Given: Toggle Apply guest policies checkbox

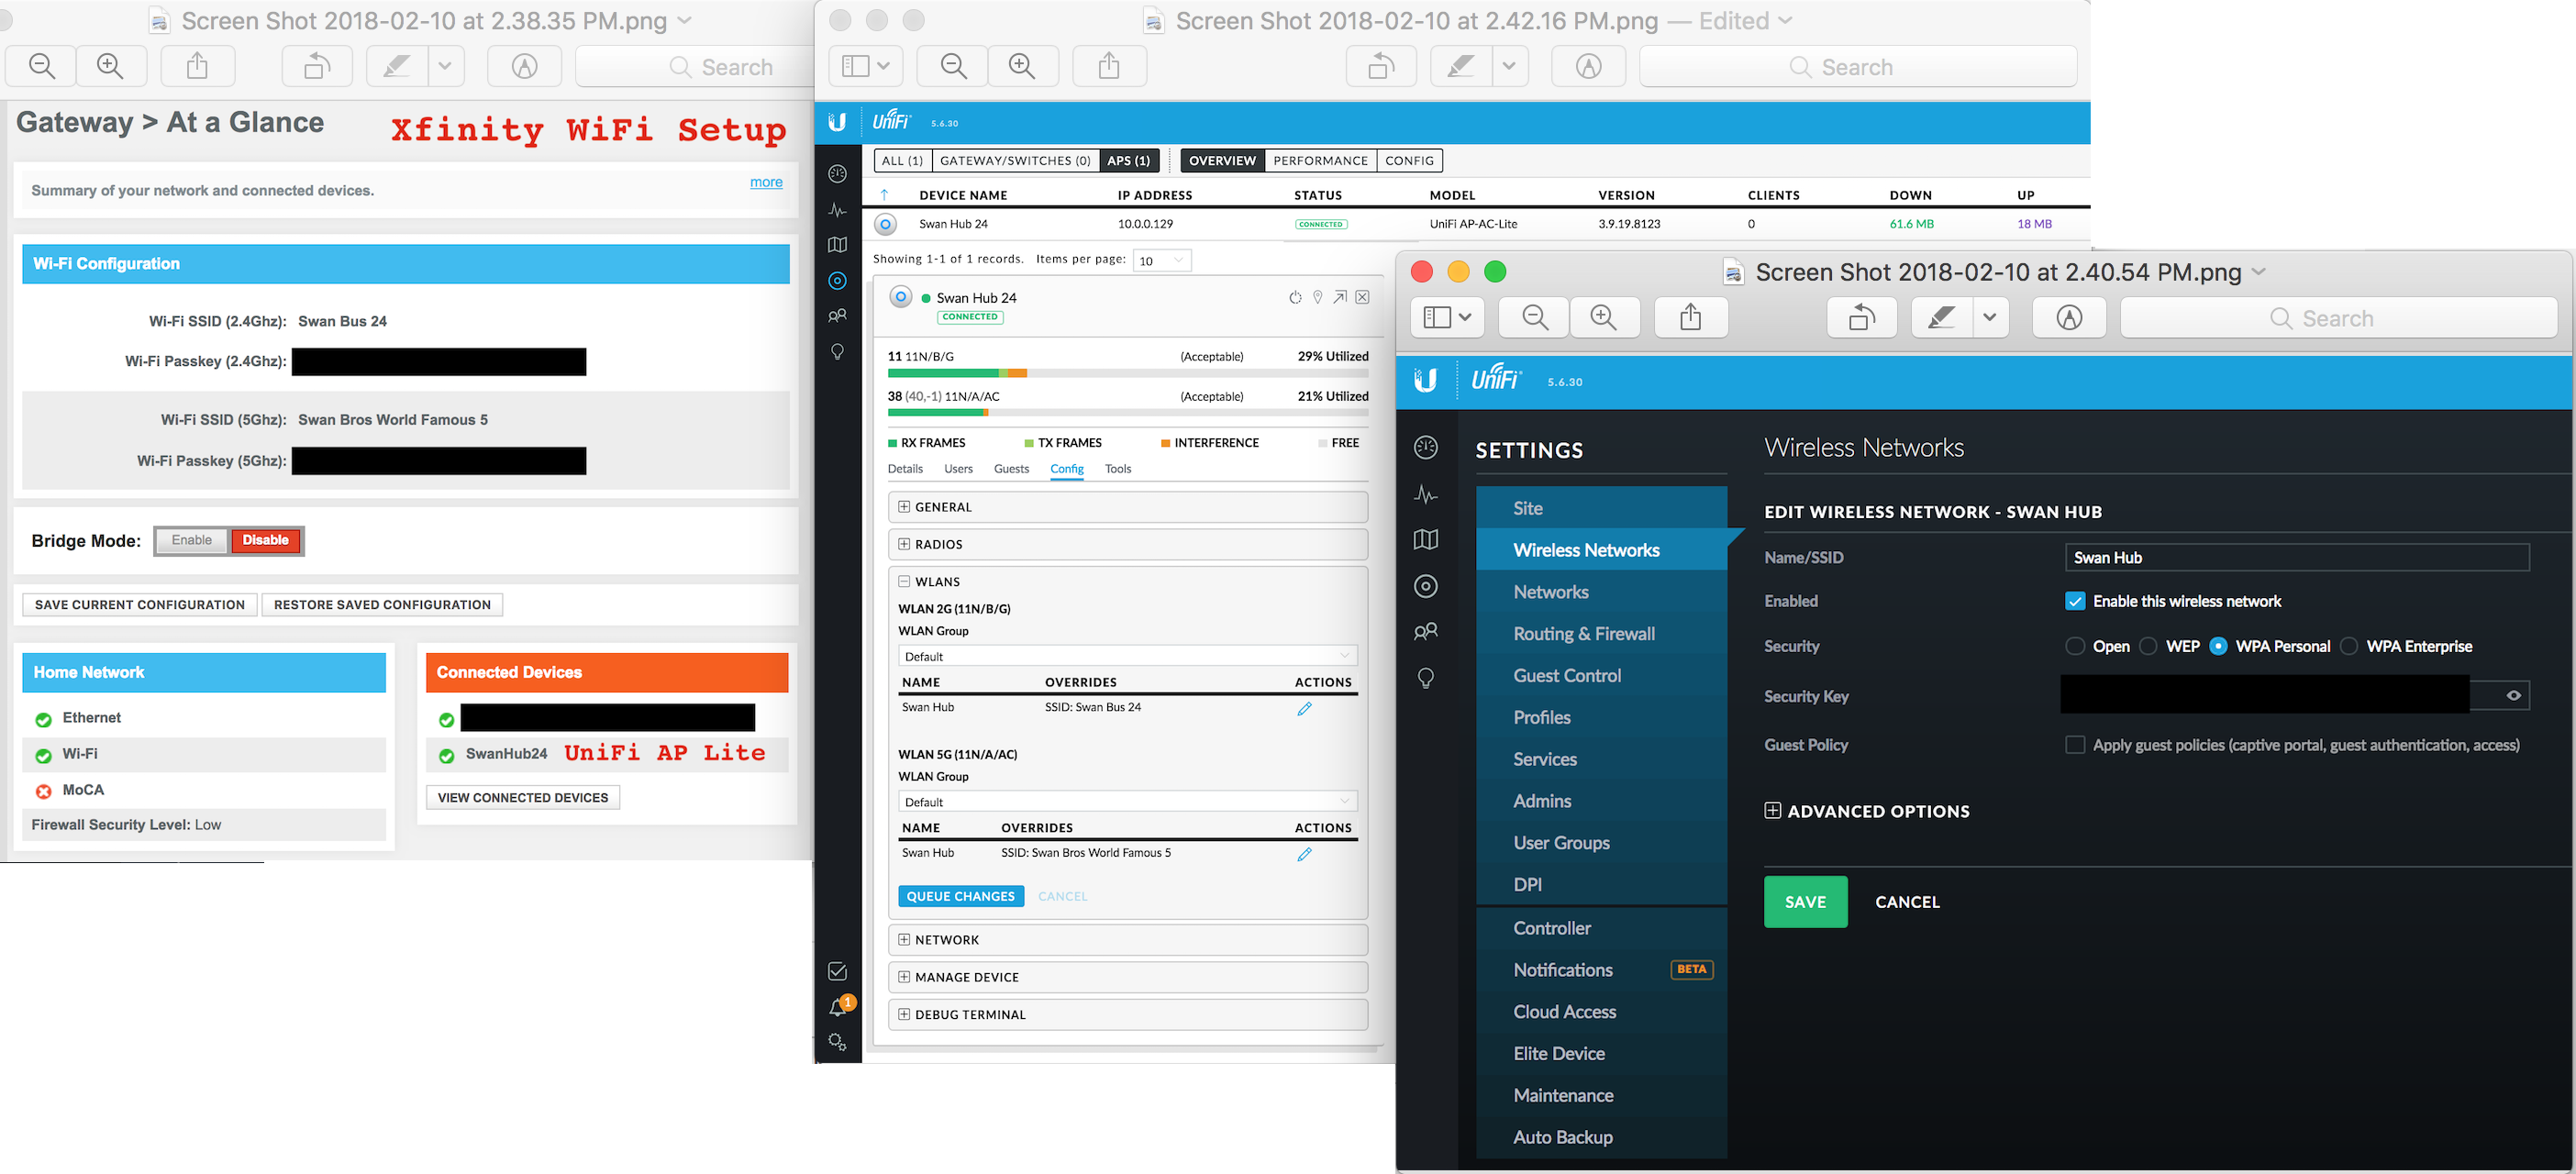Looking at the screenshot, I should (x=2075, y=745).
